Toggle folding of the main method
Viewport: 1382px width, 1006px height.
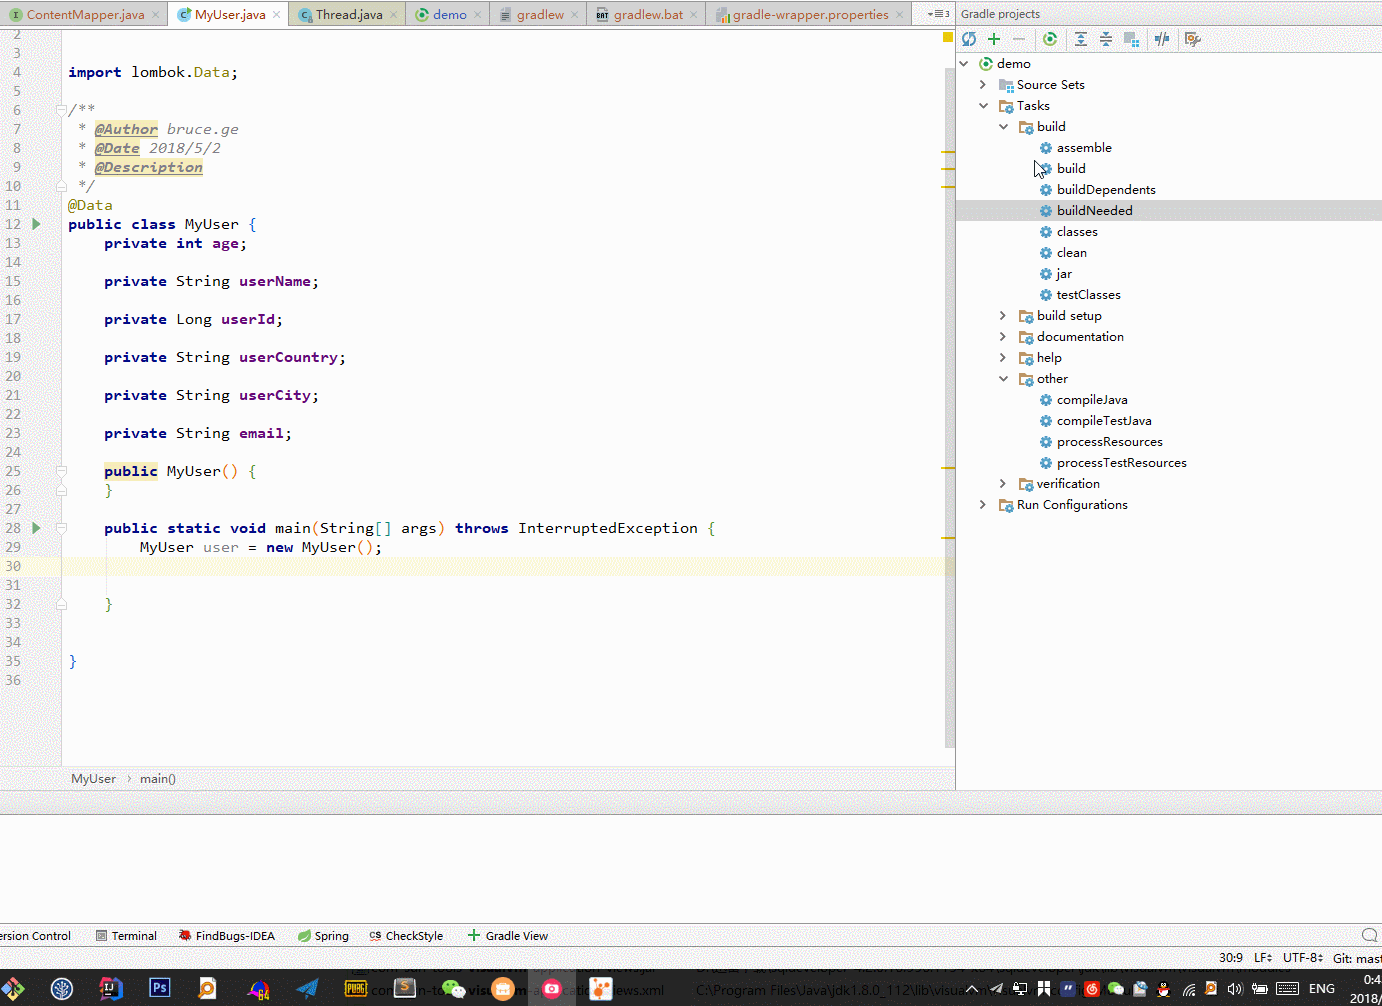point(61,528)
